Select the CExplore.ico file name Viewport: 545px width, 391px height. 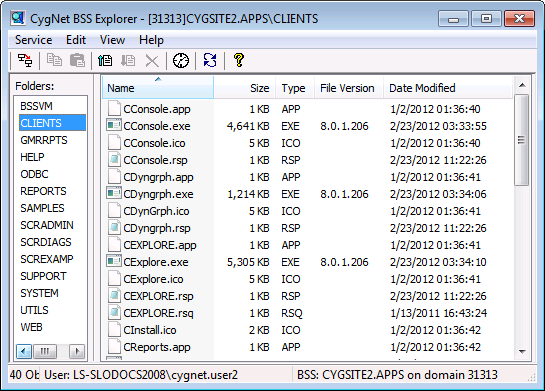[x=153, y=279]
